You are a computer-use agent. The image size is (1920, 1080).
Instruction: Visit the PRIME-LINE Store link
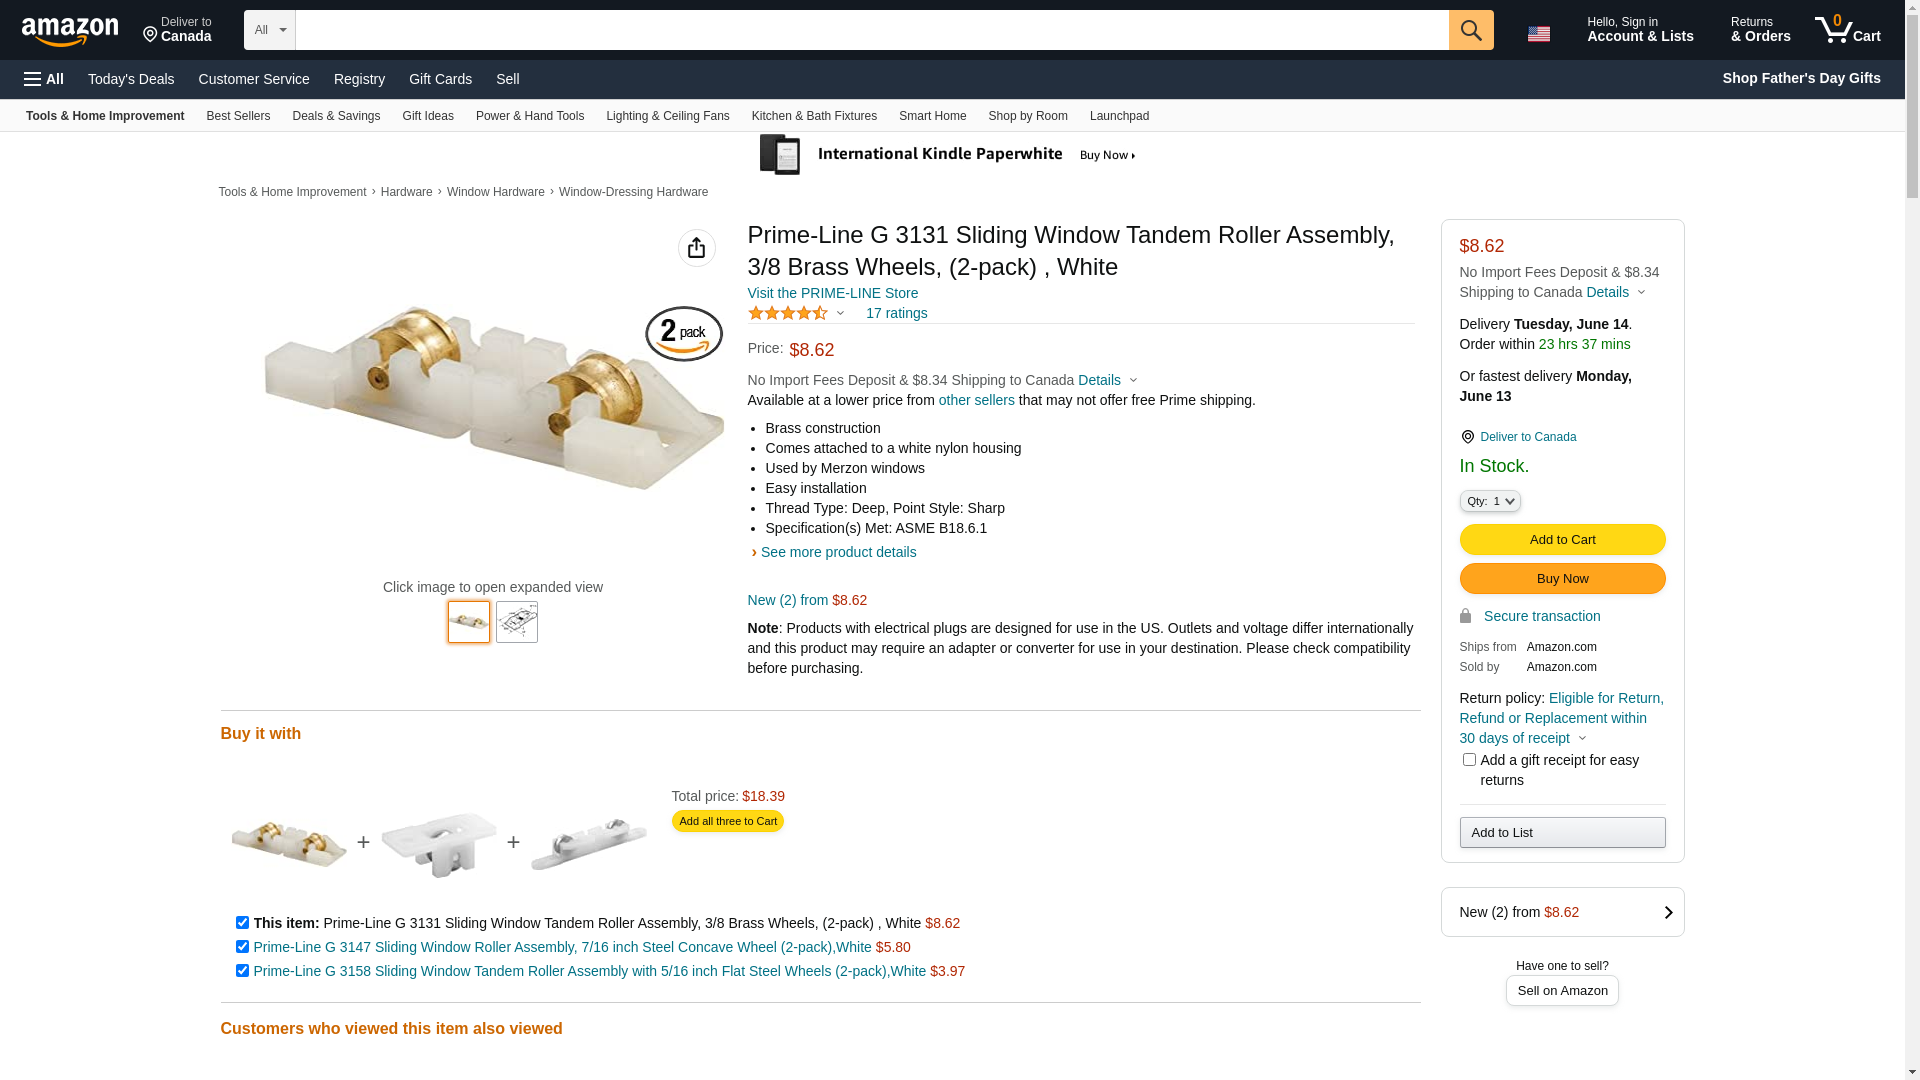click(833, 293)
